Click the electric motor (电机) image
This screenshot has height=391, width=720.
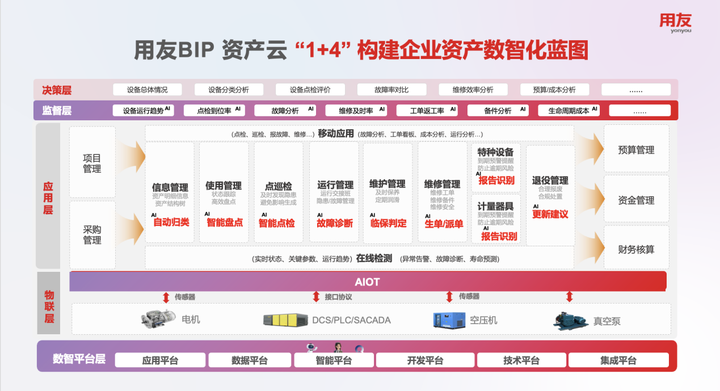[158, 318]
